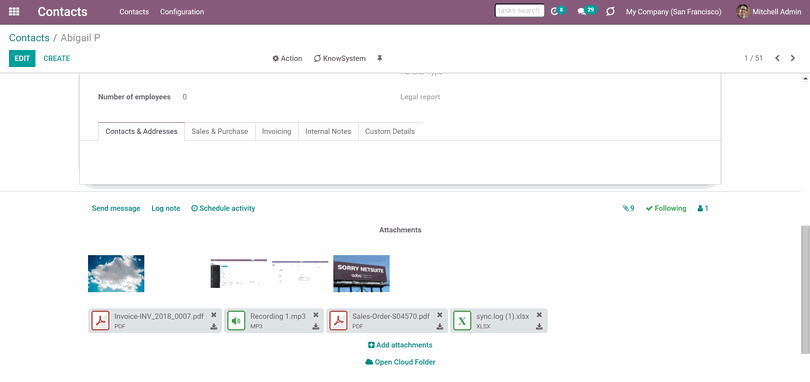This screenshot has height=382, width=810.
Task: Open the cloud sky image thumbnail
Action: tap(116, 273)
